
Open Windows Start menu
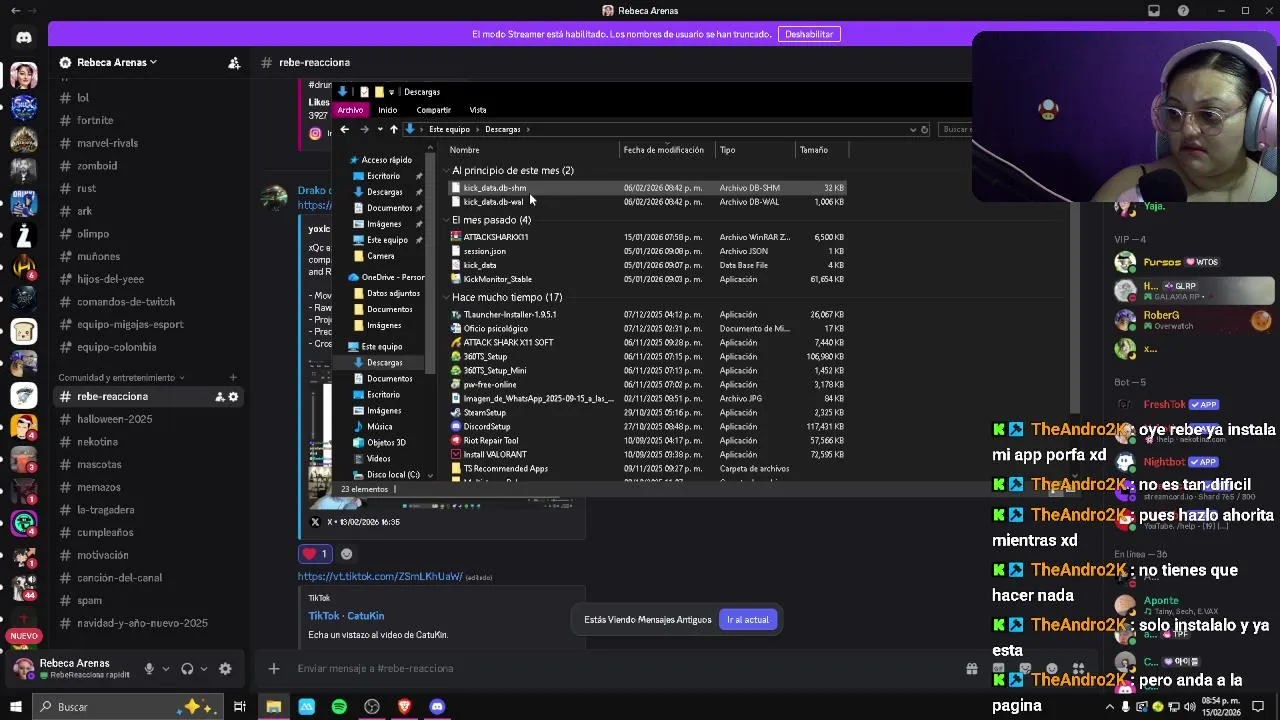pyautogui.click(x=15, y=707)
